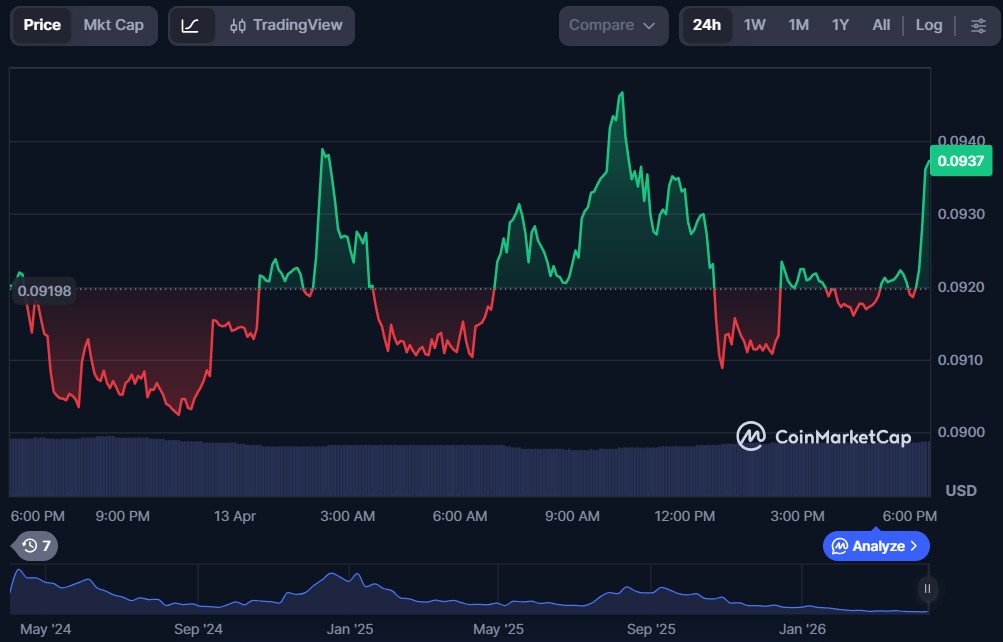1003x642 pixels.
Task: Switch to the TradingView candlestick chart
Action: pos(286,25)
